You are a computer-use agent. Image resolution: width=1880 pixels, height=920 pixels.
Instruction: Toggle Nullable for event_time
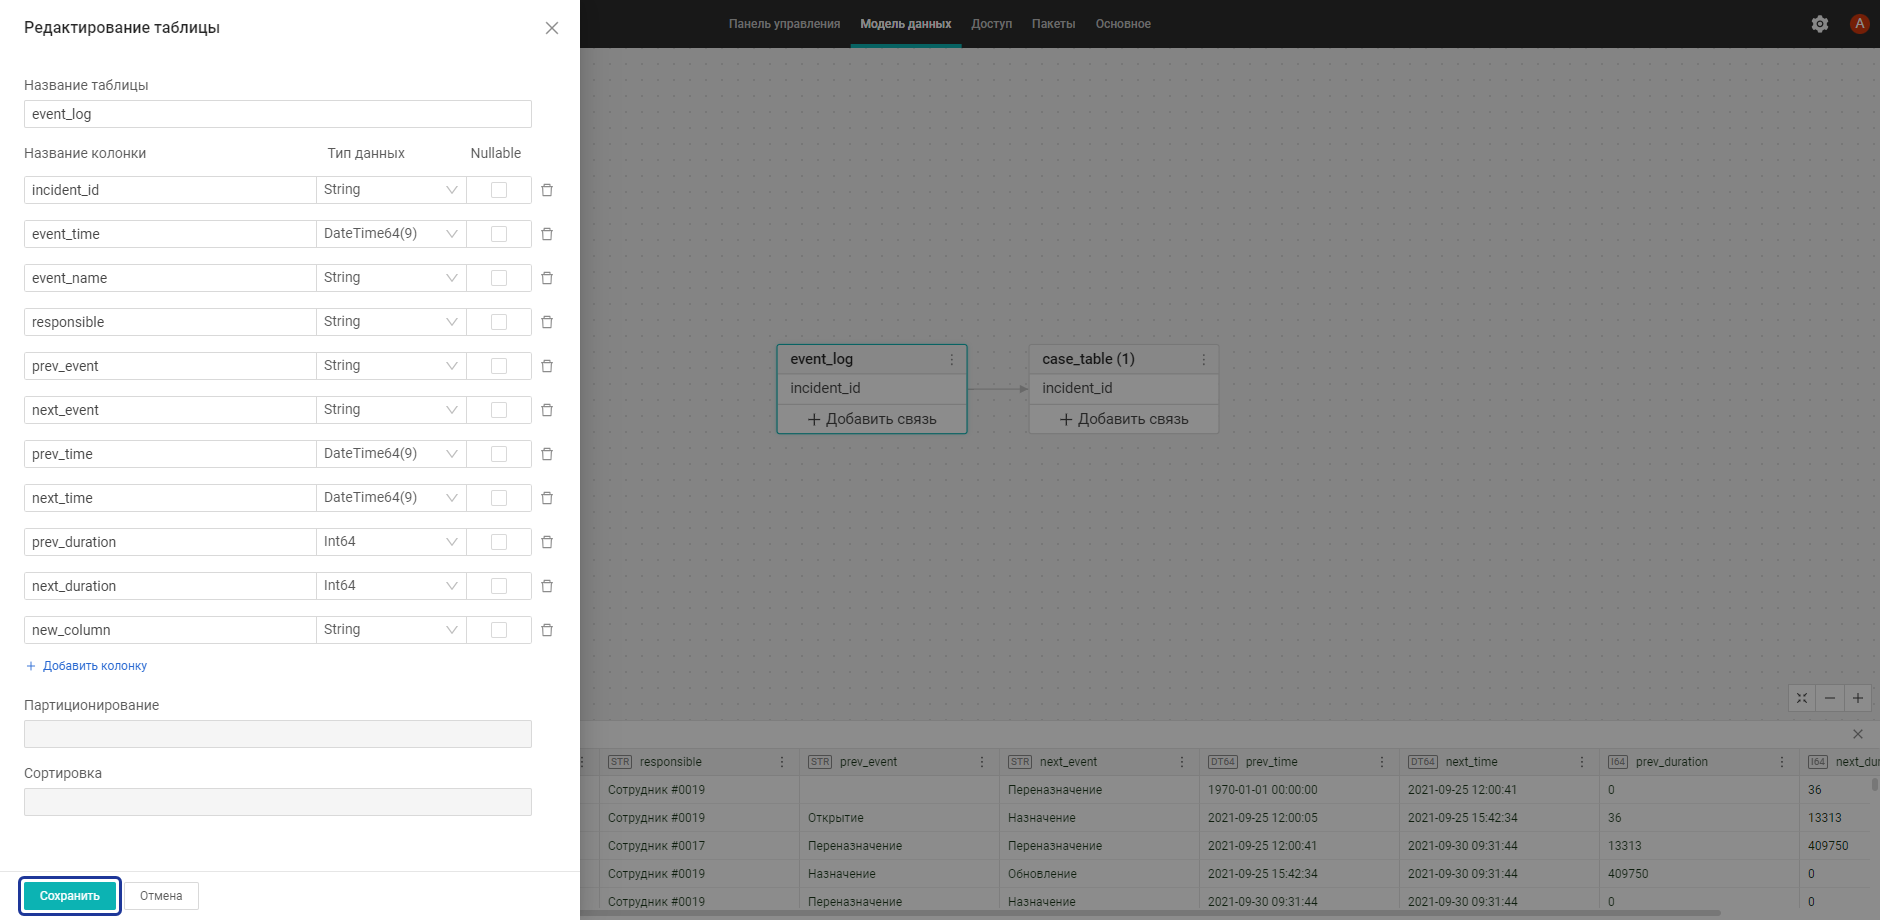click(499, 234)
